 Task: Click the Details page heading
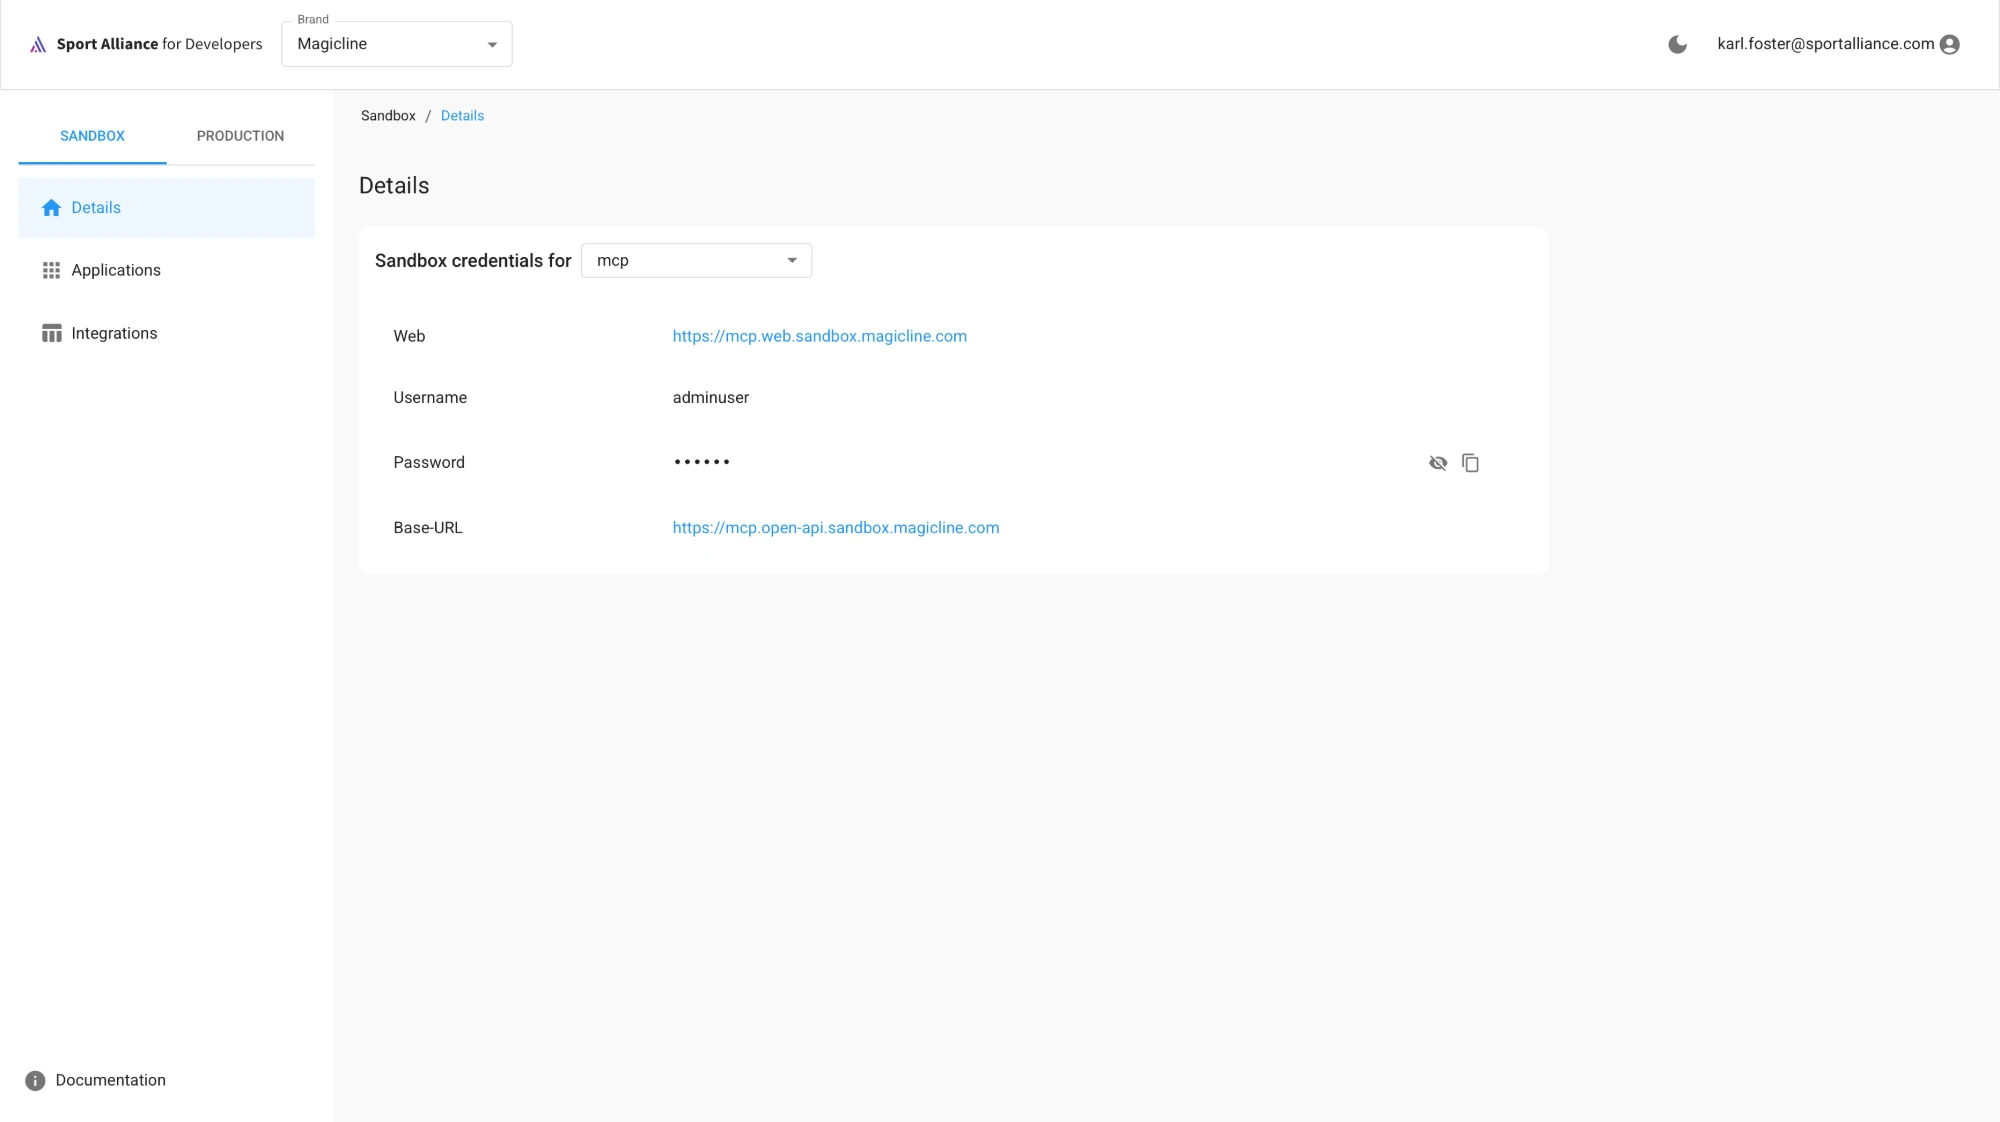(x=394, y=186)
